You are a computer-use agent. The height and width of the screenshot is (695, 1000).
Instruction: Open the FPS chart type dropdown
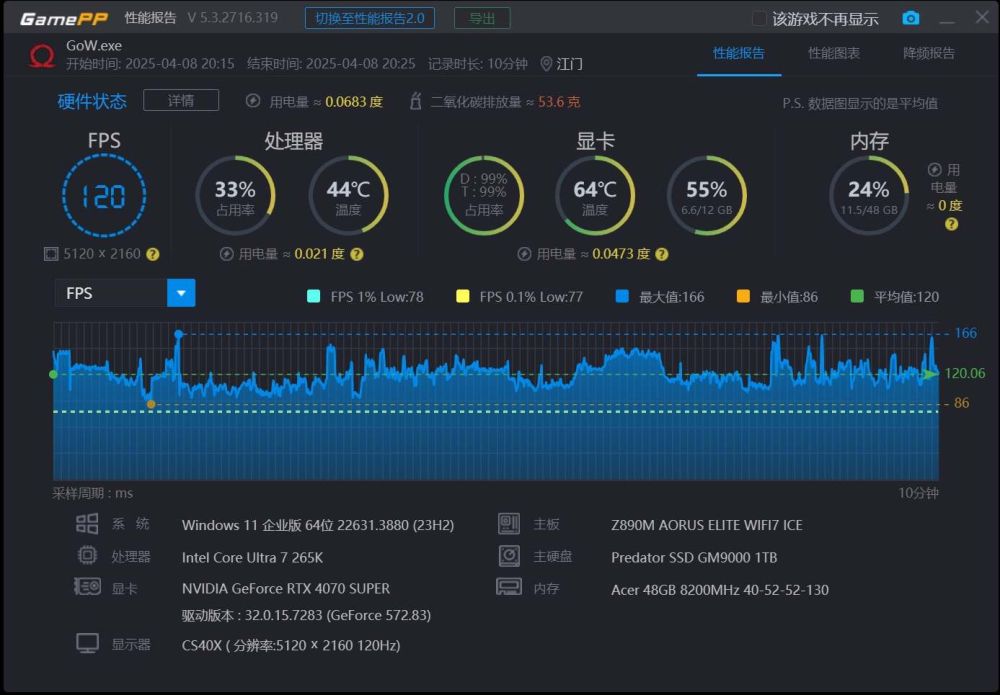181,293
